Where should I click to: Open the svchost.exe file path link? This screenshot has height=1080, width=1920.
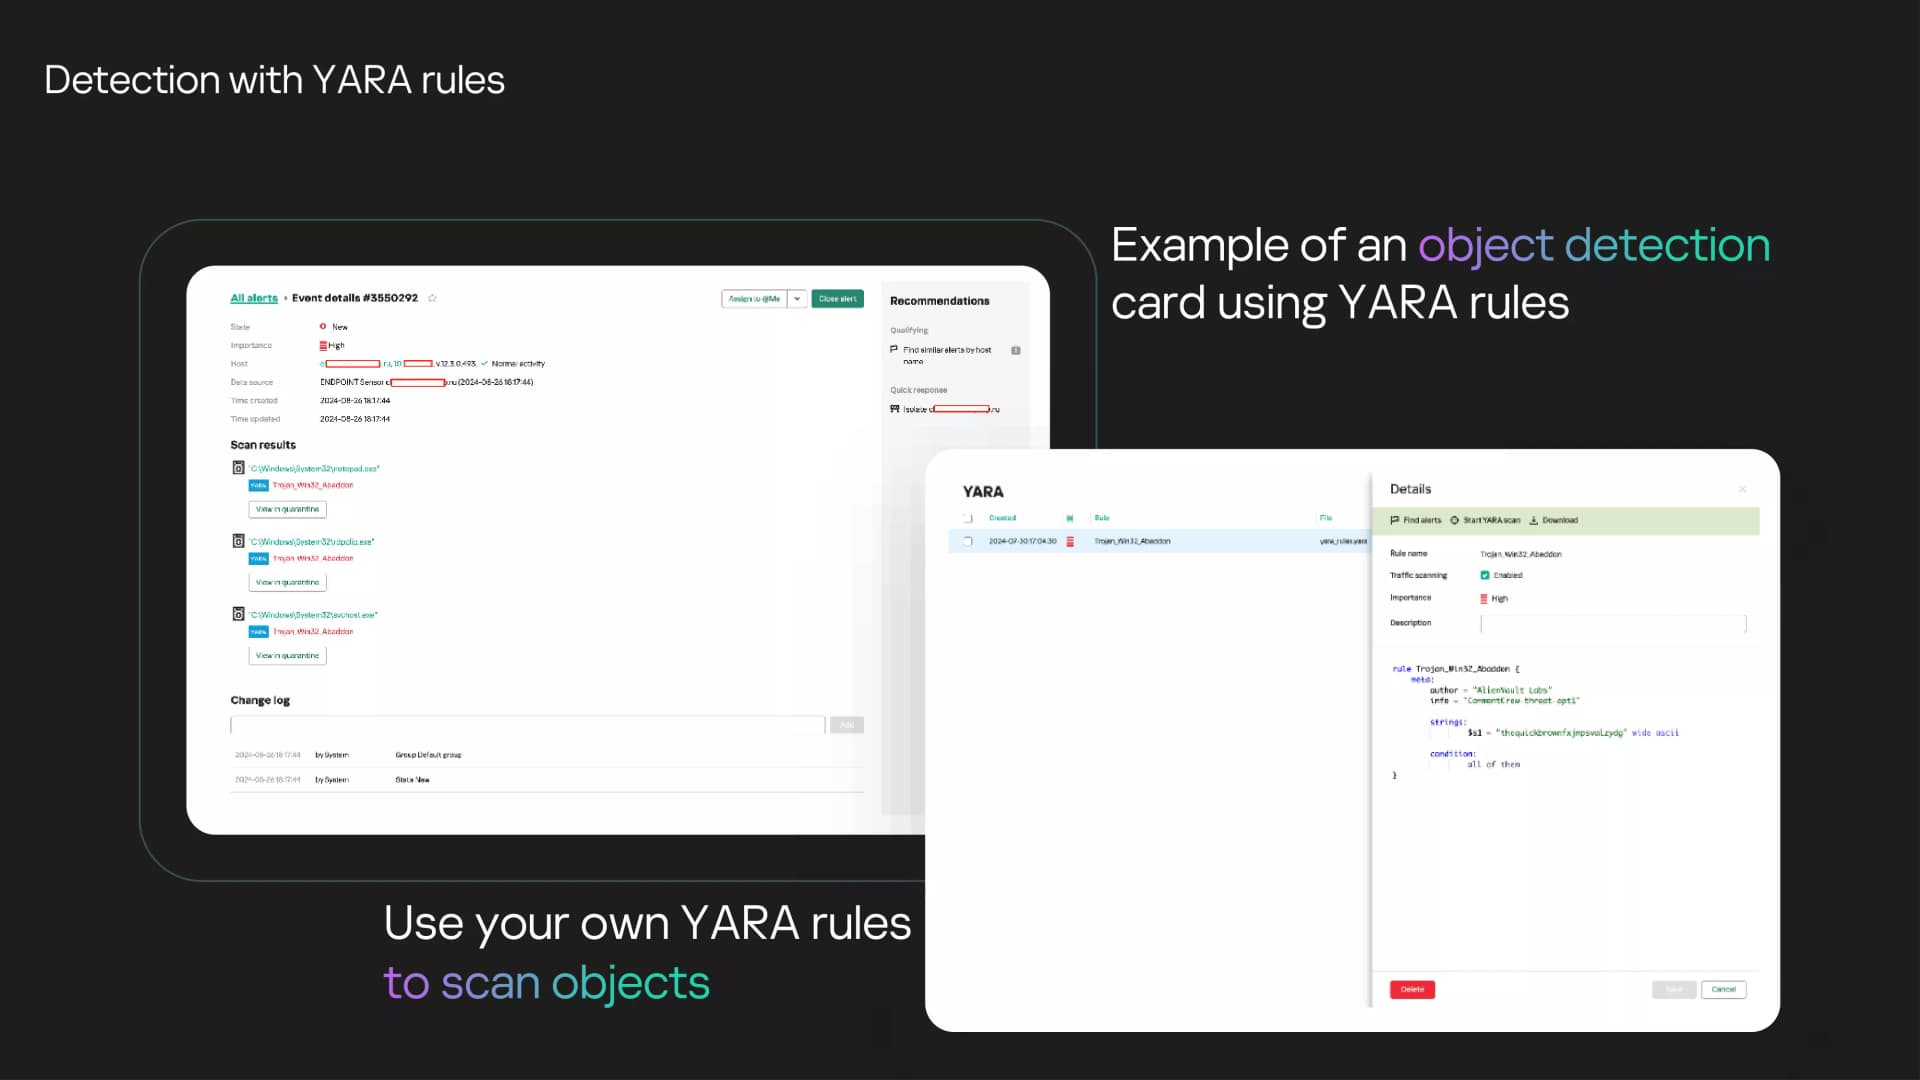click(314, 614)
